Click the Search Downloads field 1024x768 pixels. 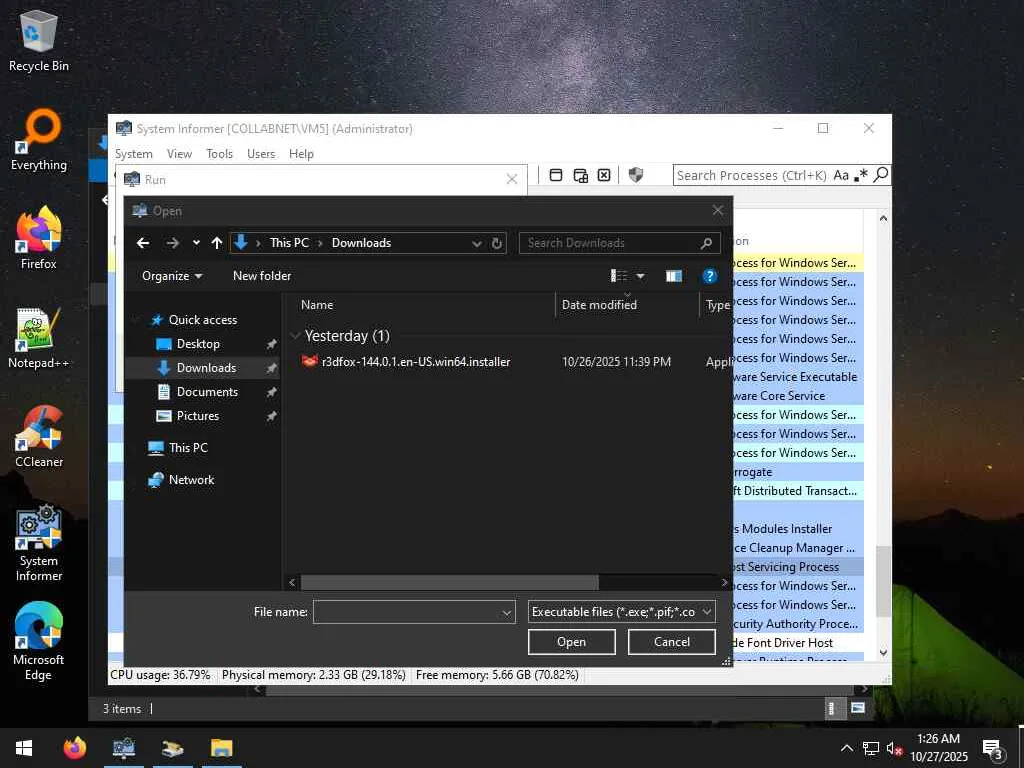tap(611, 243)
